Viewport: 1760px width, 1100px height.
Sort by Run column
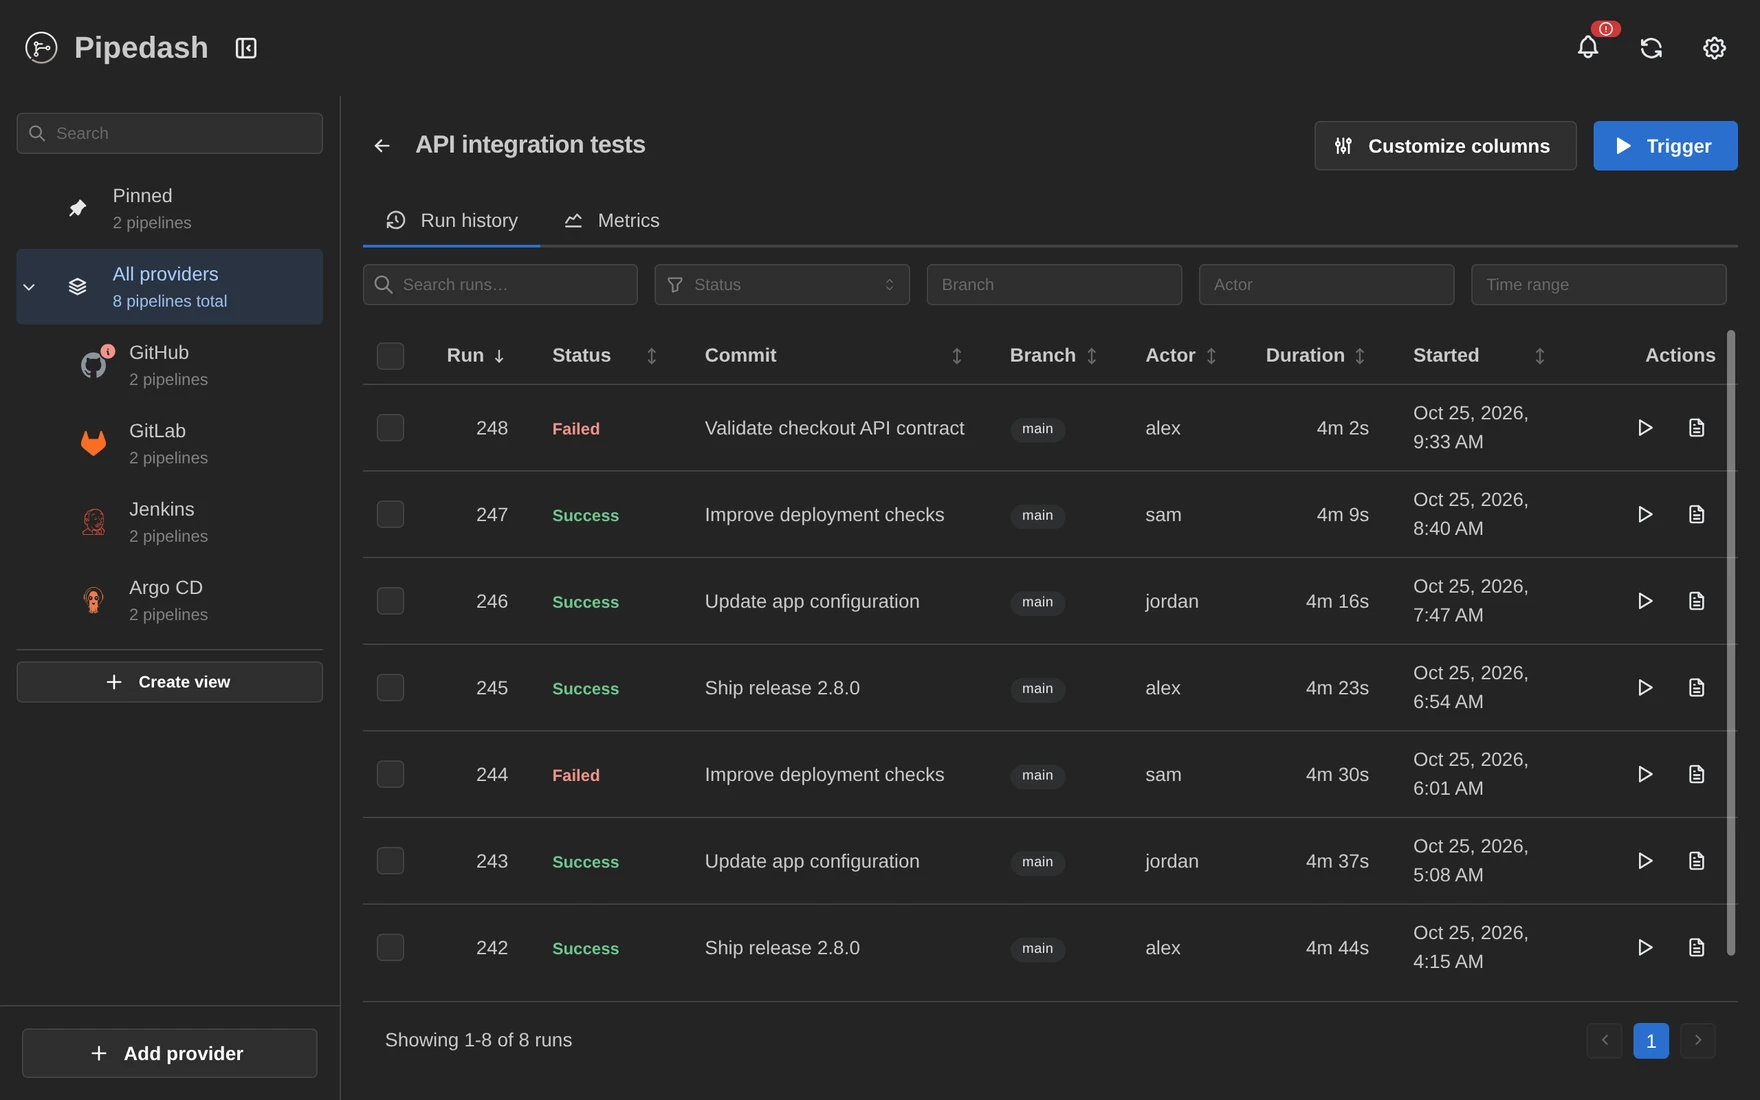[475, 356]
